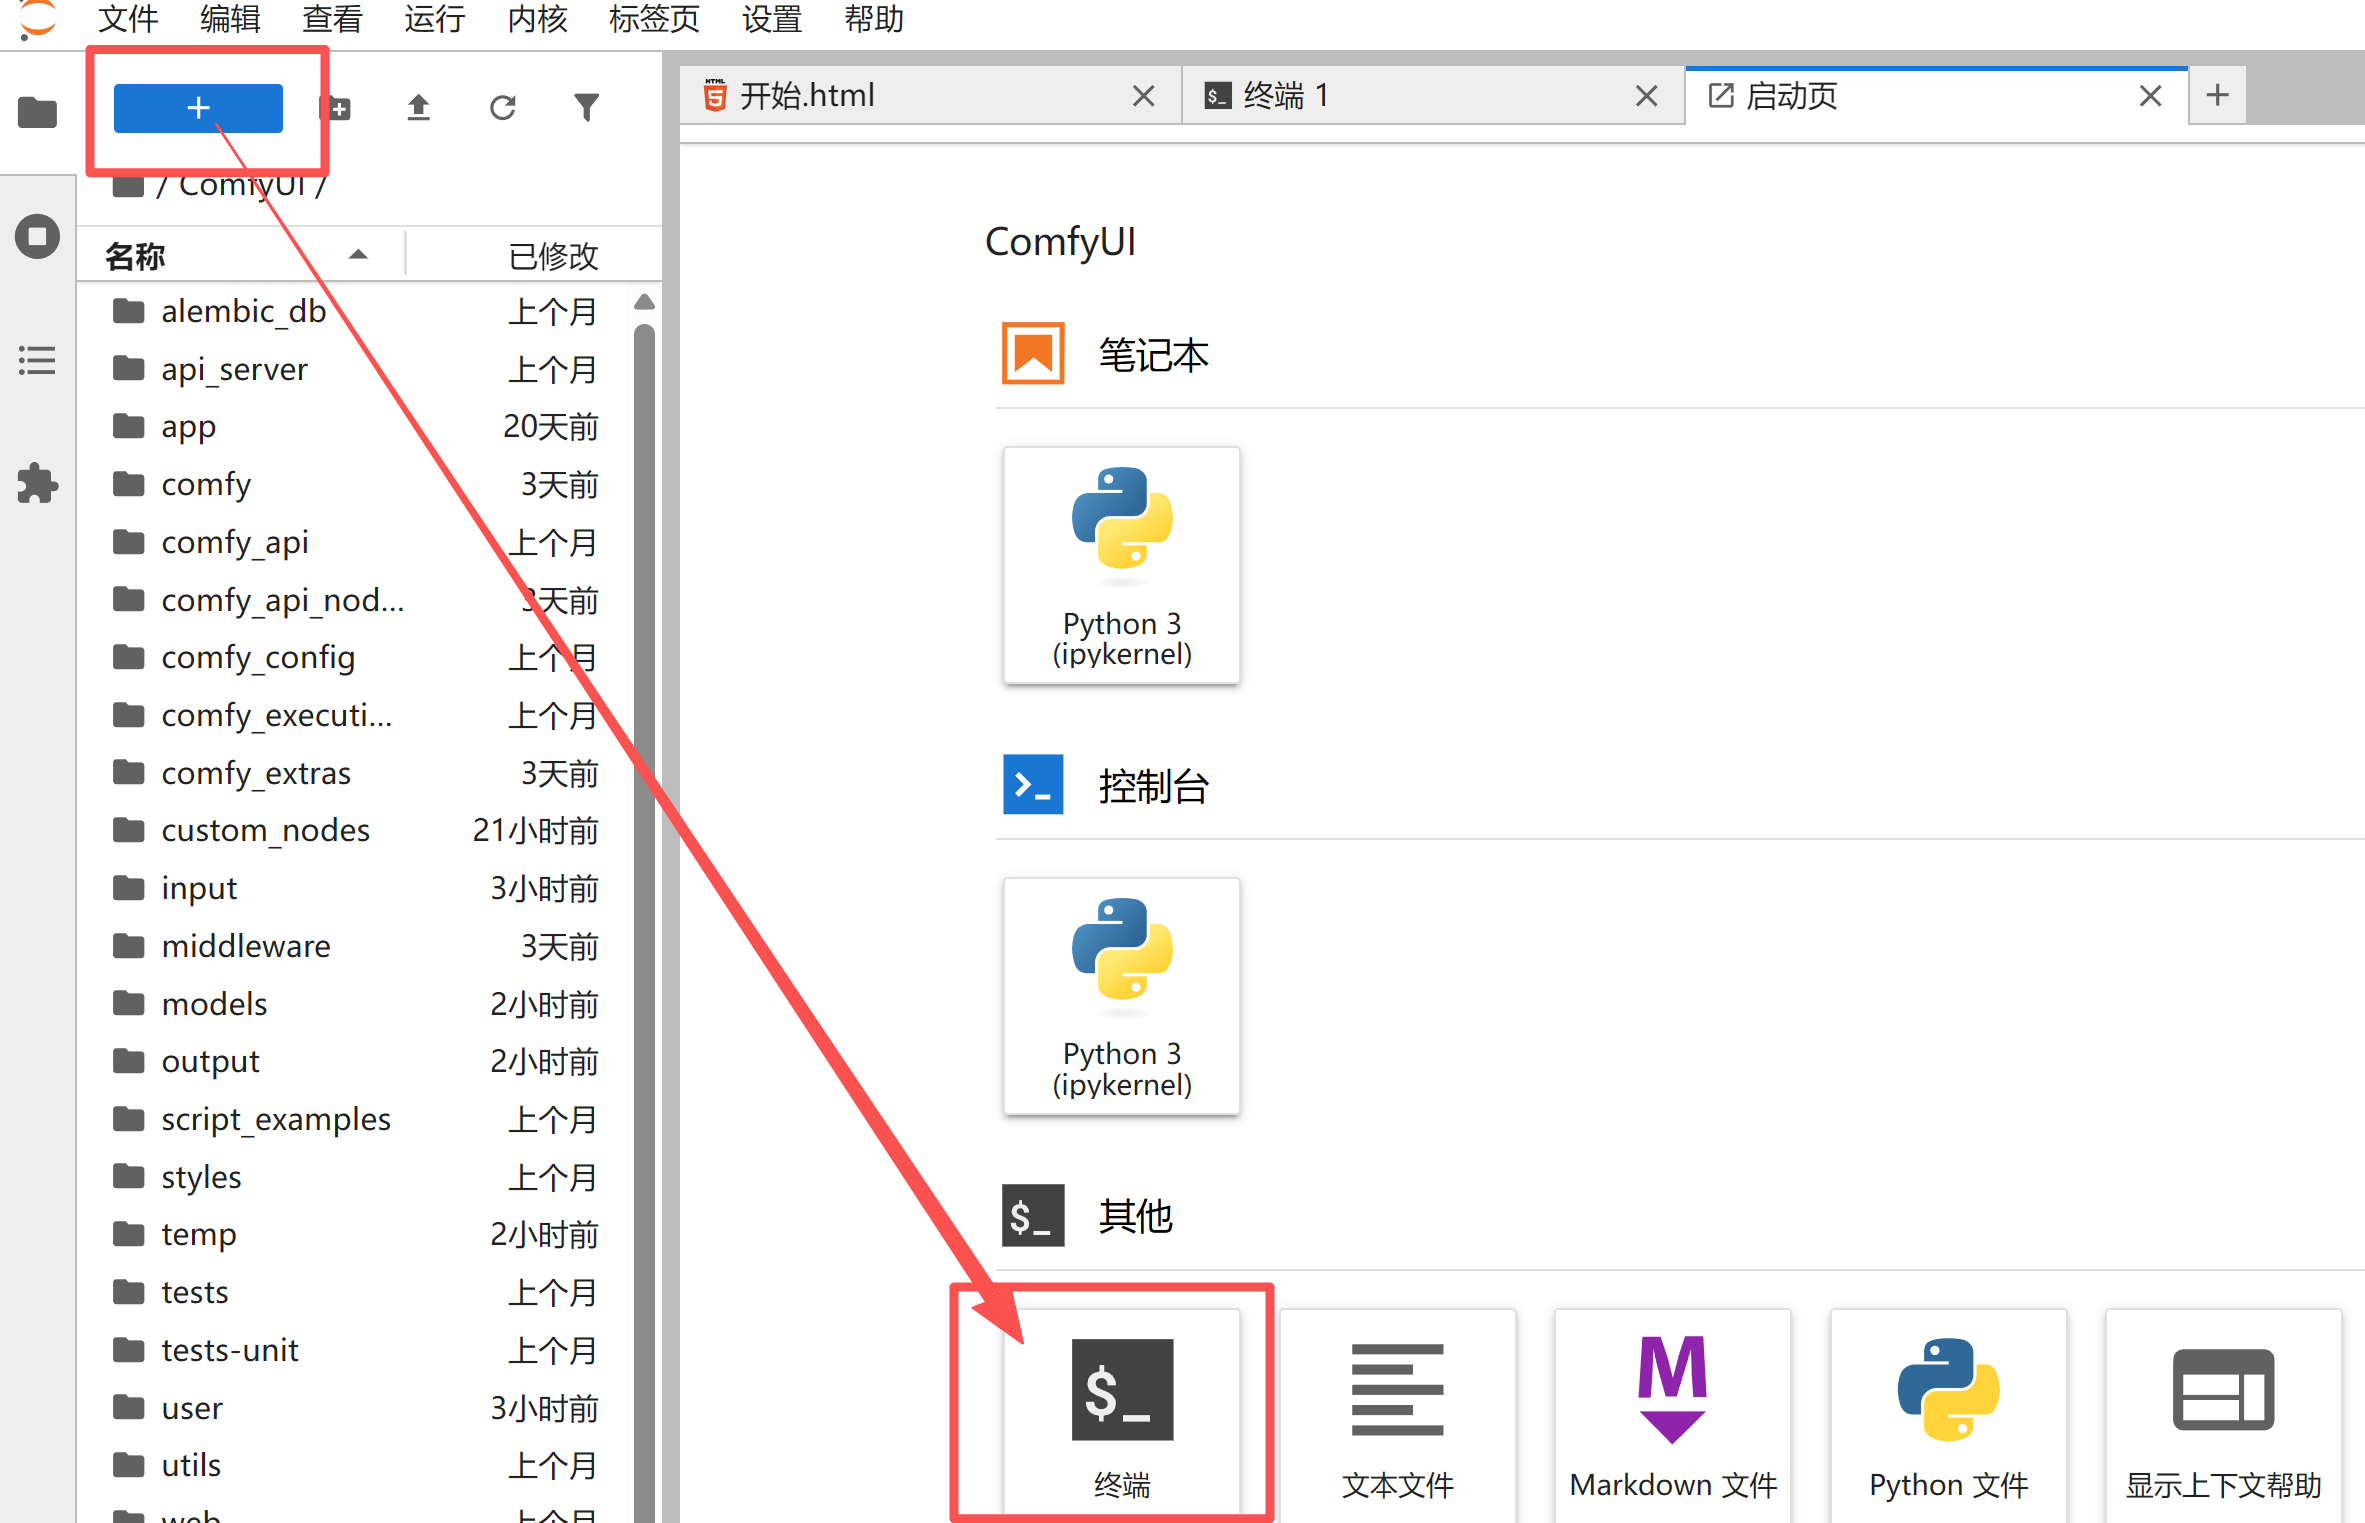Click the new folder icon
Viewport: 2365px width, 1523px height.
click(x=337, y=108)
